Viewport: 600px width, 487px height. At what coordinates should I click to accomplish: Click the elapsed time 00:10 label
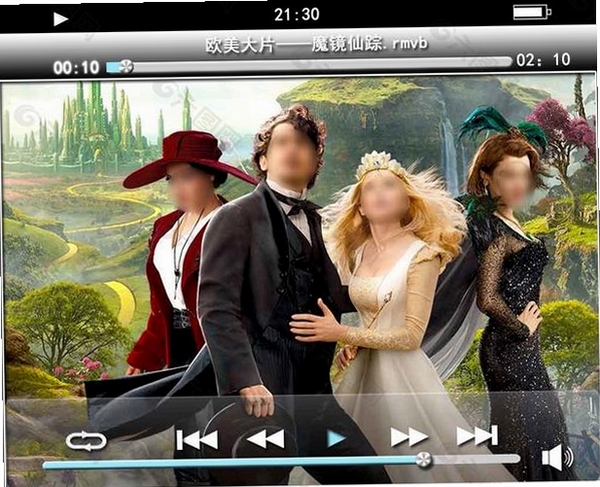76,68
